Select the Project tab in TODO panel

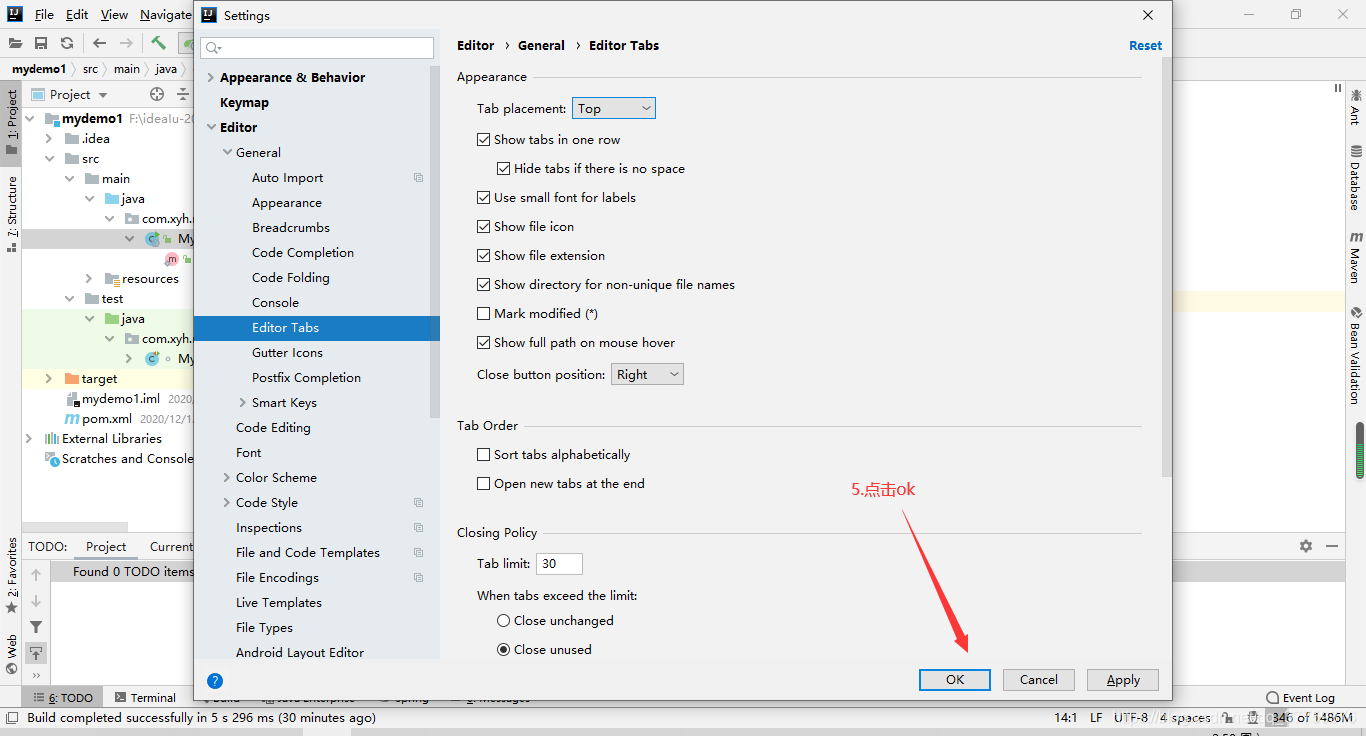pos(106,547)
